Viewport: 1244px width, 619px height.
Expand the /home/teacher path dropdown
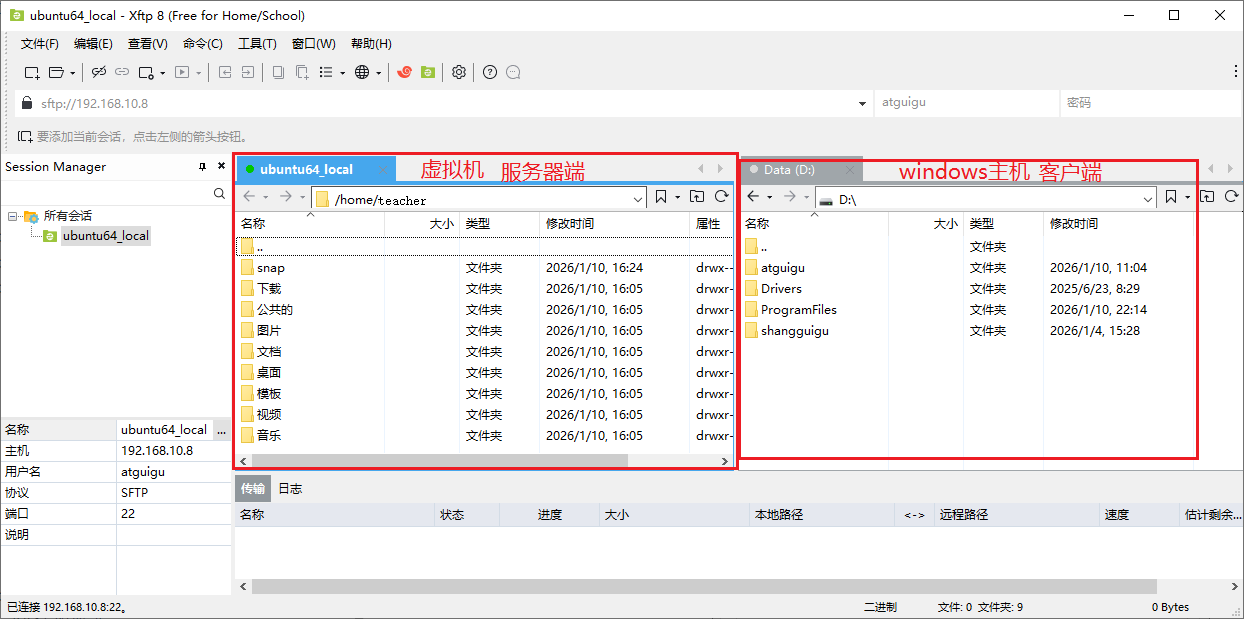639,199
